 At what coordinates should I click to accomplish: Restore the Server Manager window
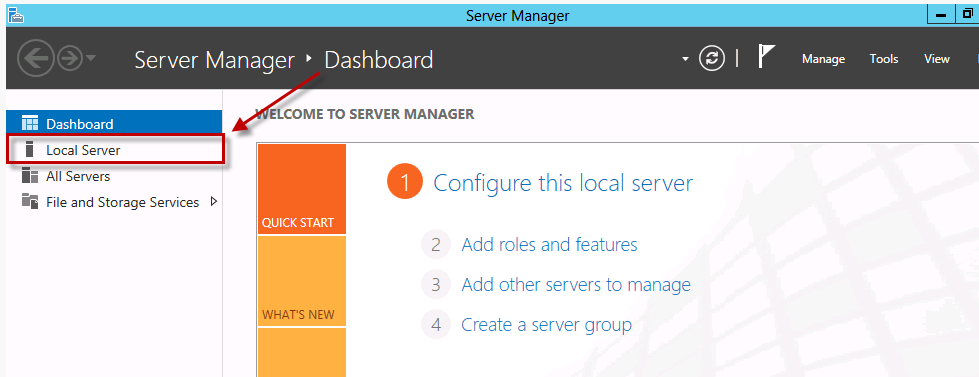[967, 14]
